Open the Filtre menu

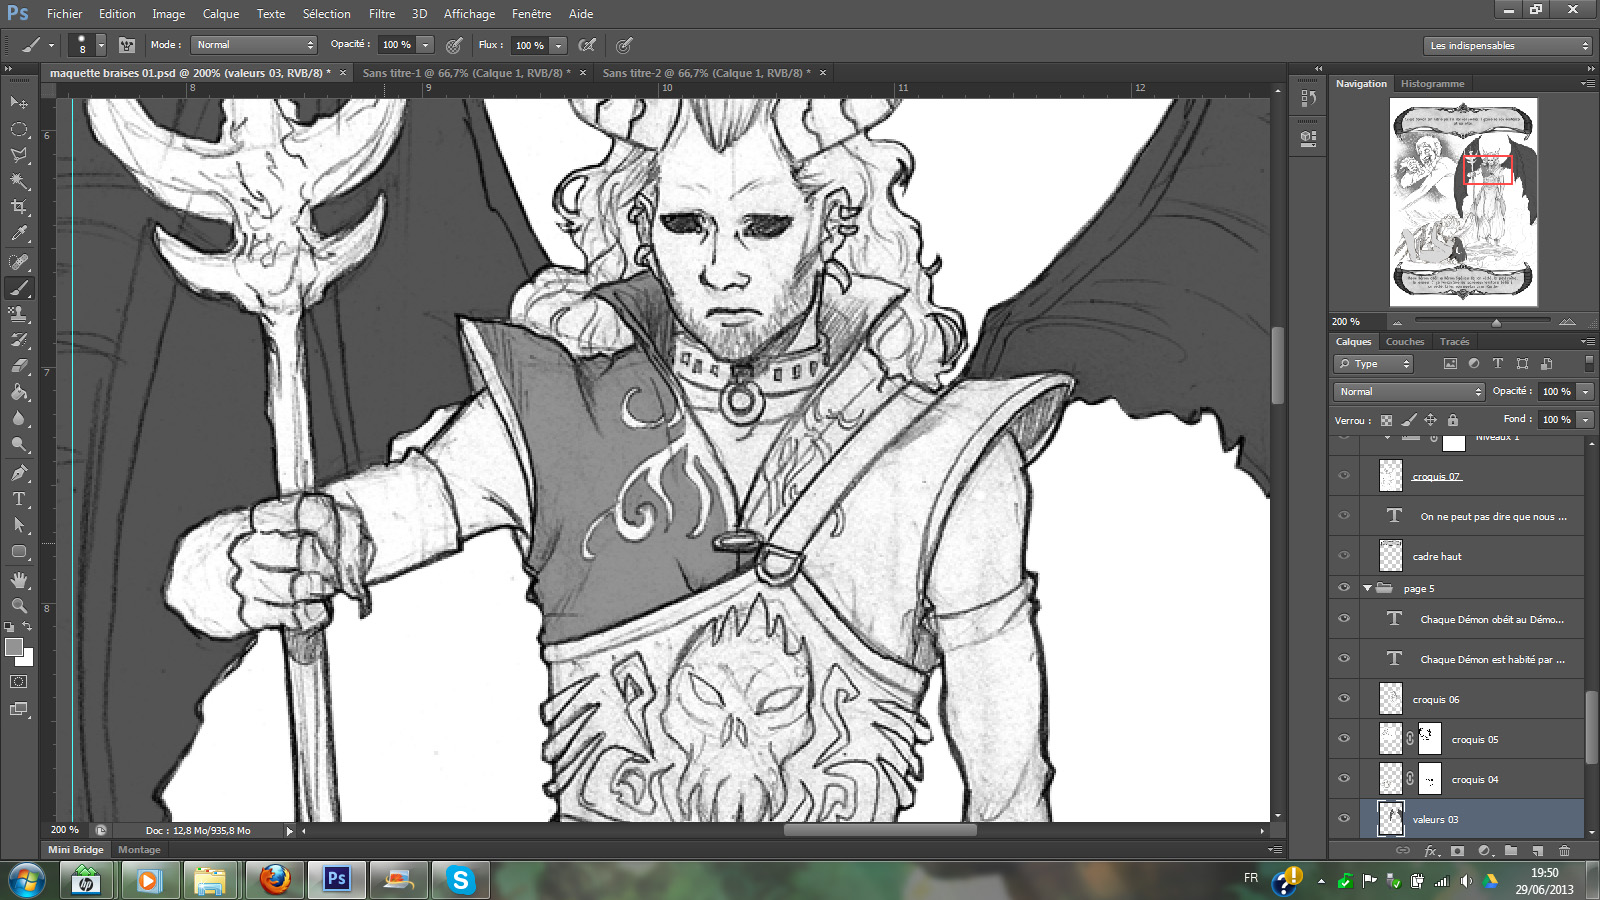(382, 14)
